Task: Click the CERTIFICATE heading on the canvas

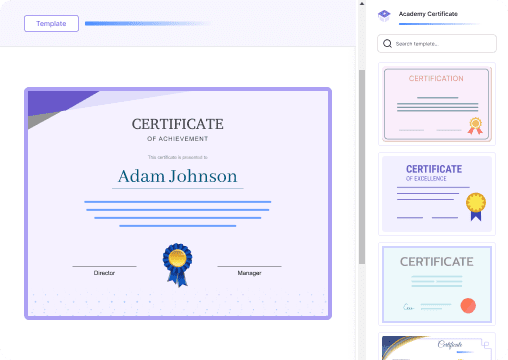Action: tap(178, 124)
